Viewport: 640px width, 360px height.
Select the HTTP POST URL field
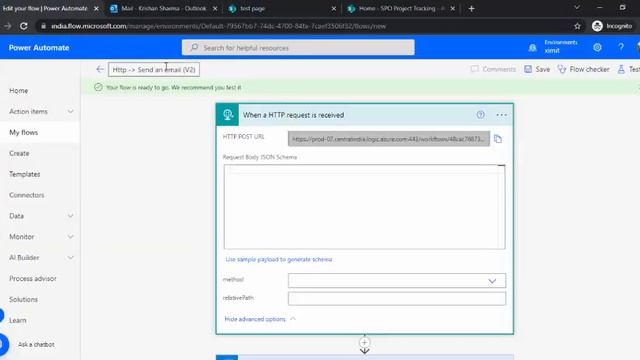pyautogui.click(x=389, y=139)
